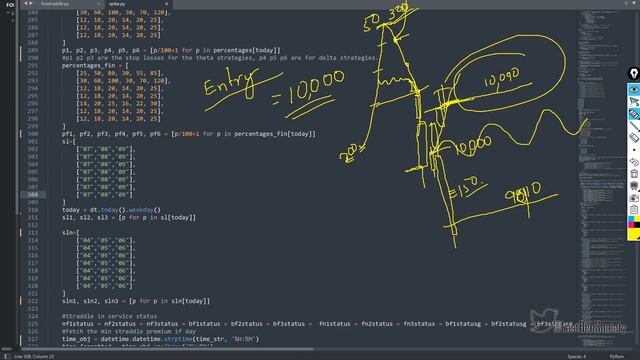This screenshot has width=640, height=360.
Task: Click 'pf1, pf2, pf3' on line 300
Action: (x=90, y=134)
